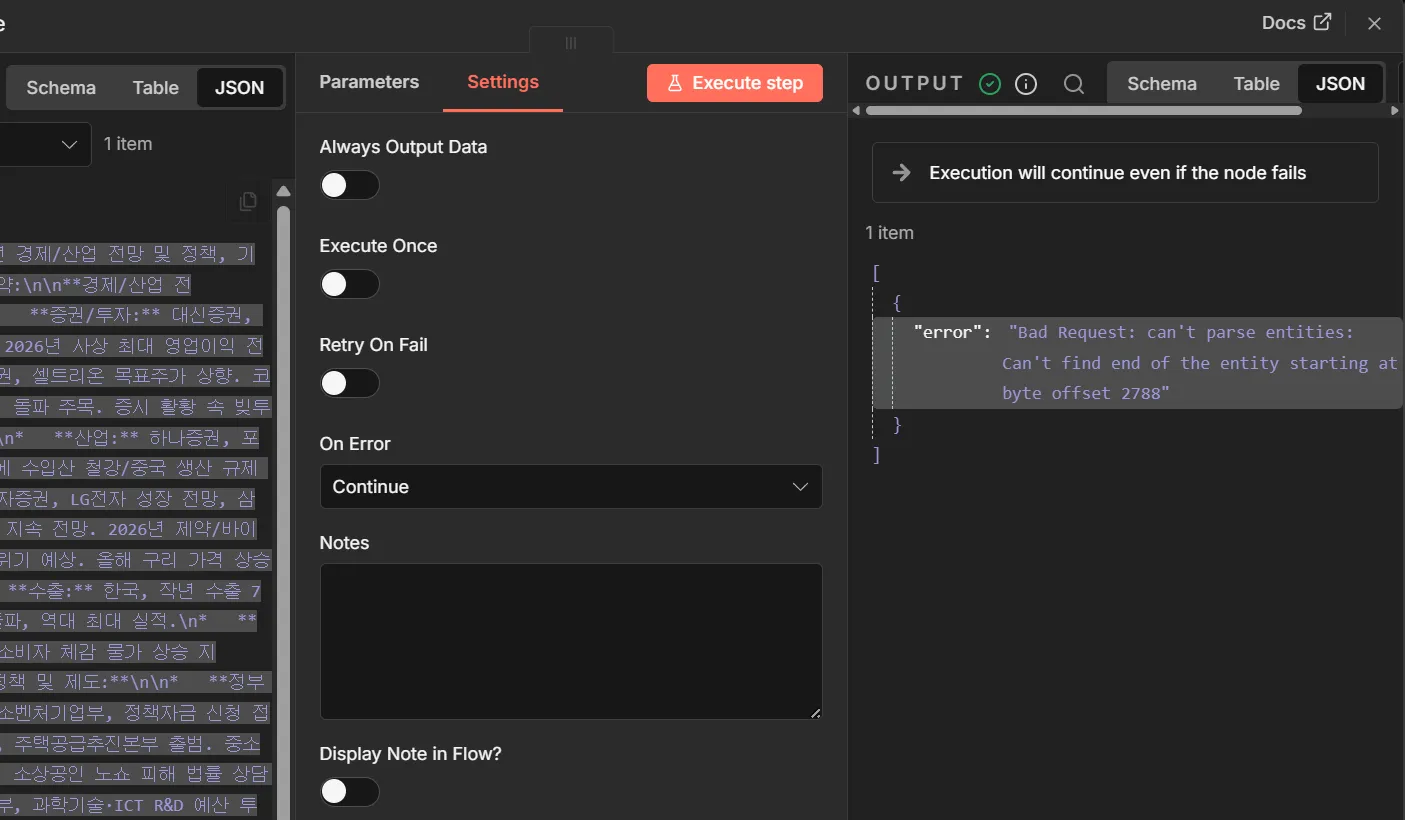Enable the Execute Once switch

[349, 284]
